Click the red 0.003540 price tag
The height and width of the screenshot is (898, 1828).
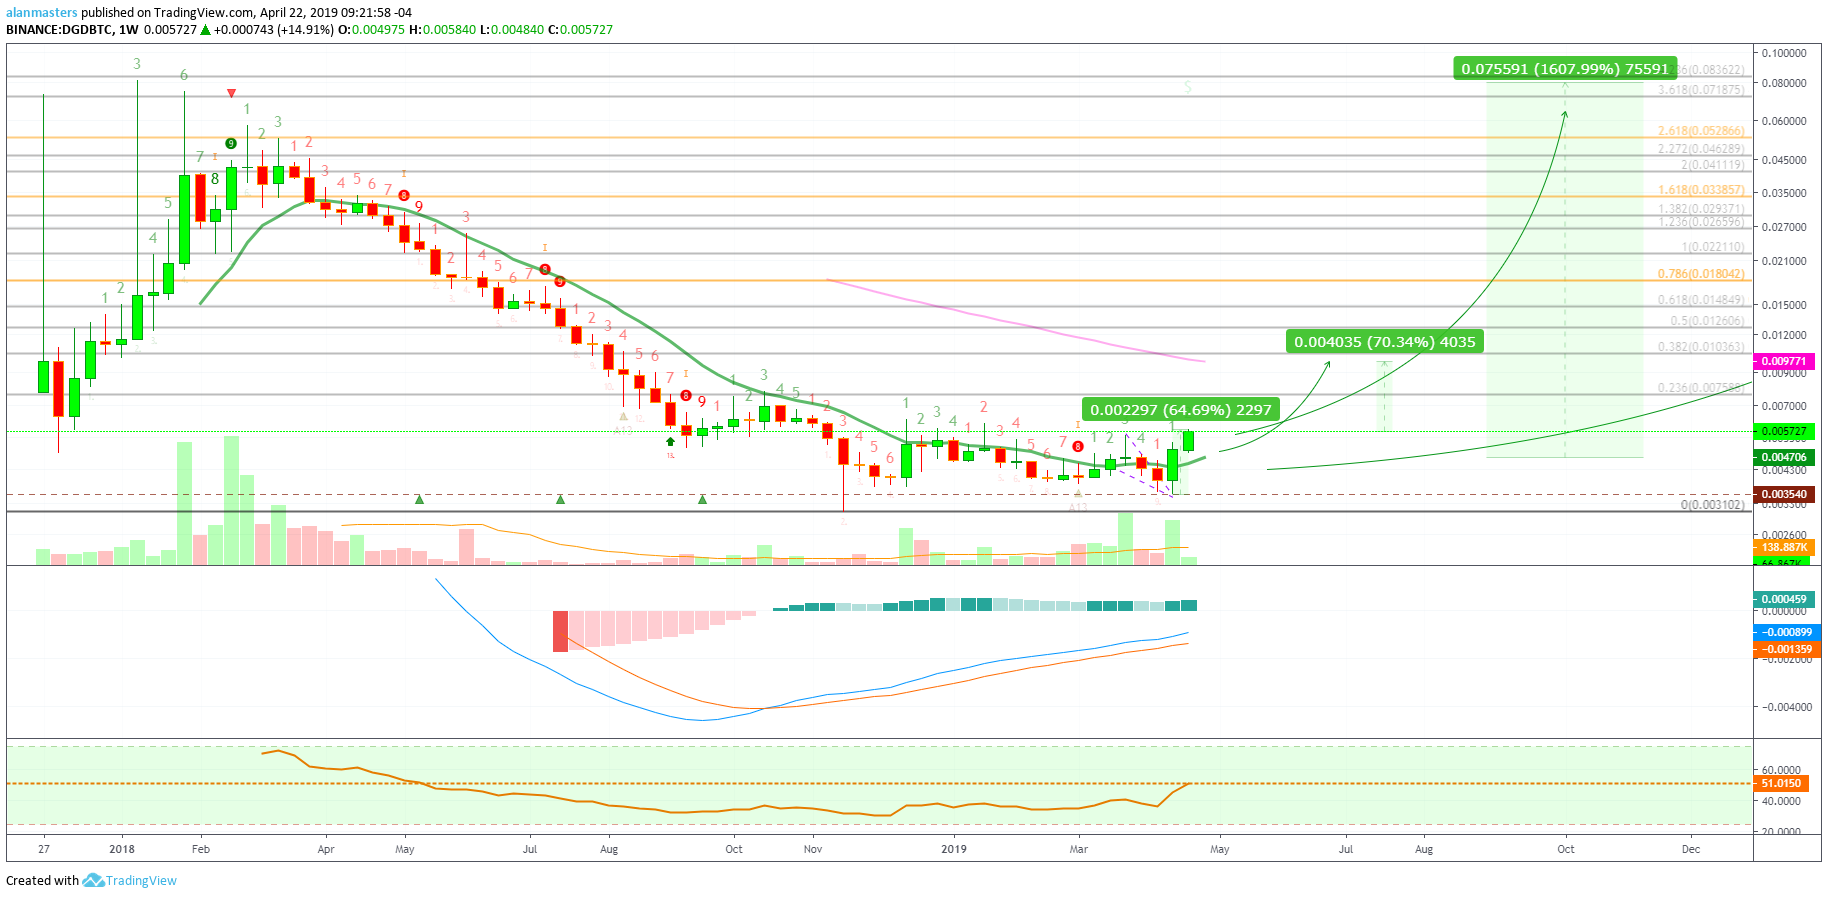click(x=1783, y=494)
